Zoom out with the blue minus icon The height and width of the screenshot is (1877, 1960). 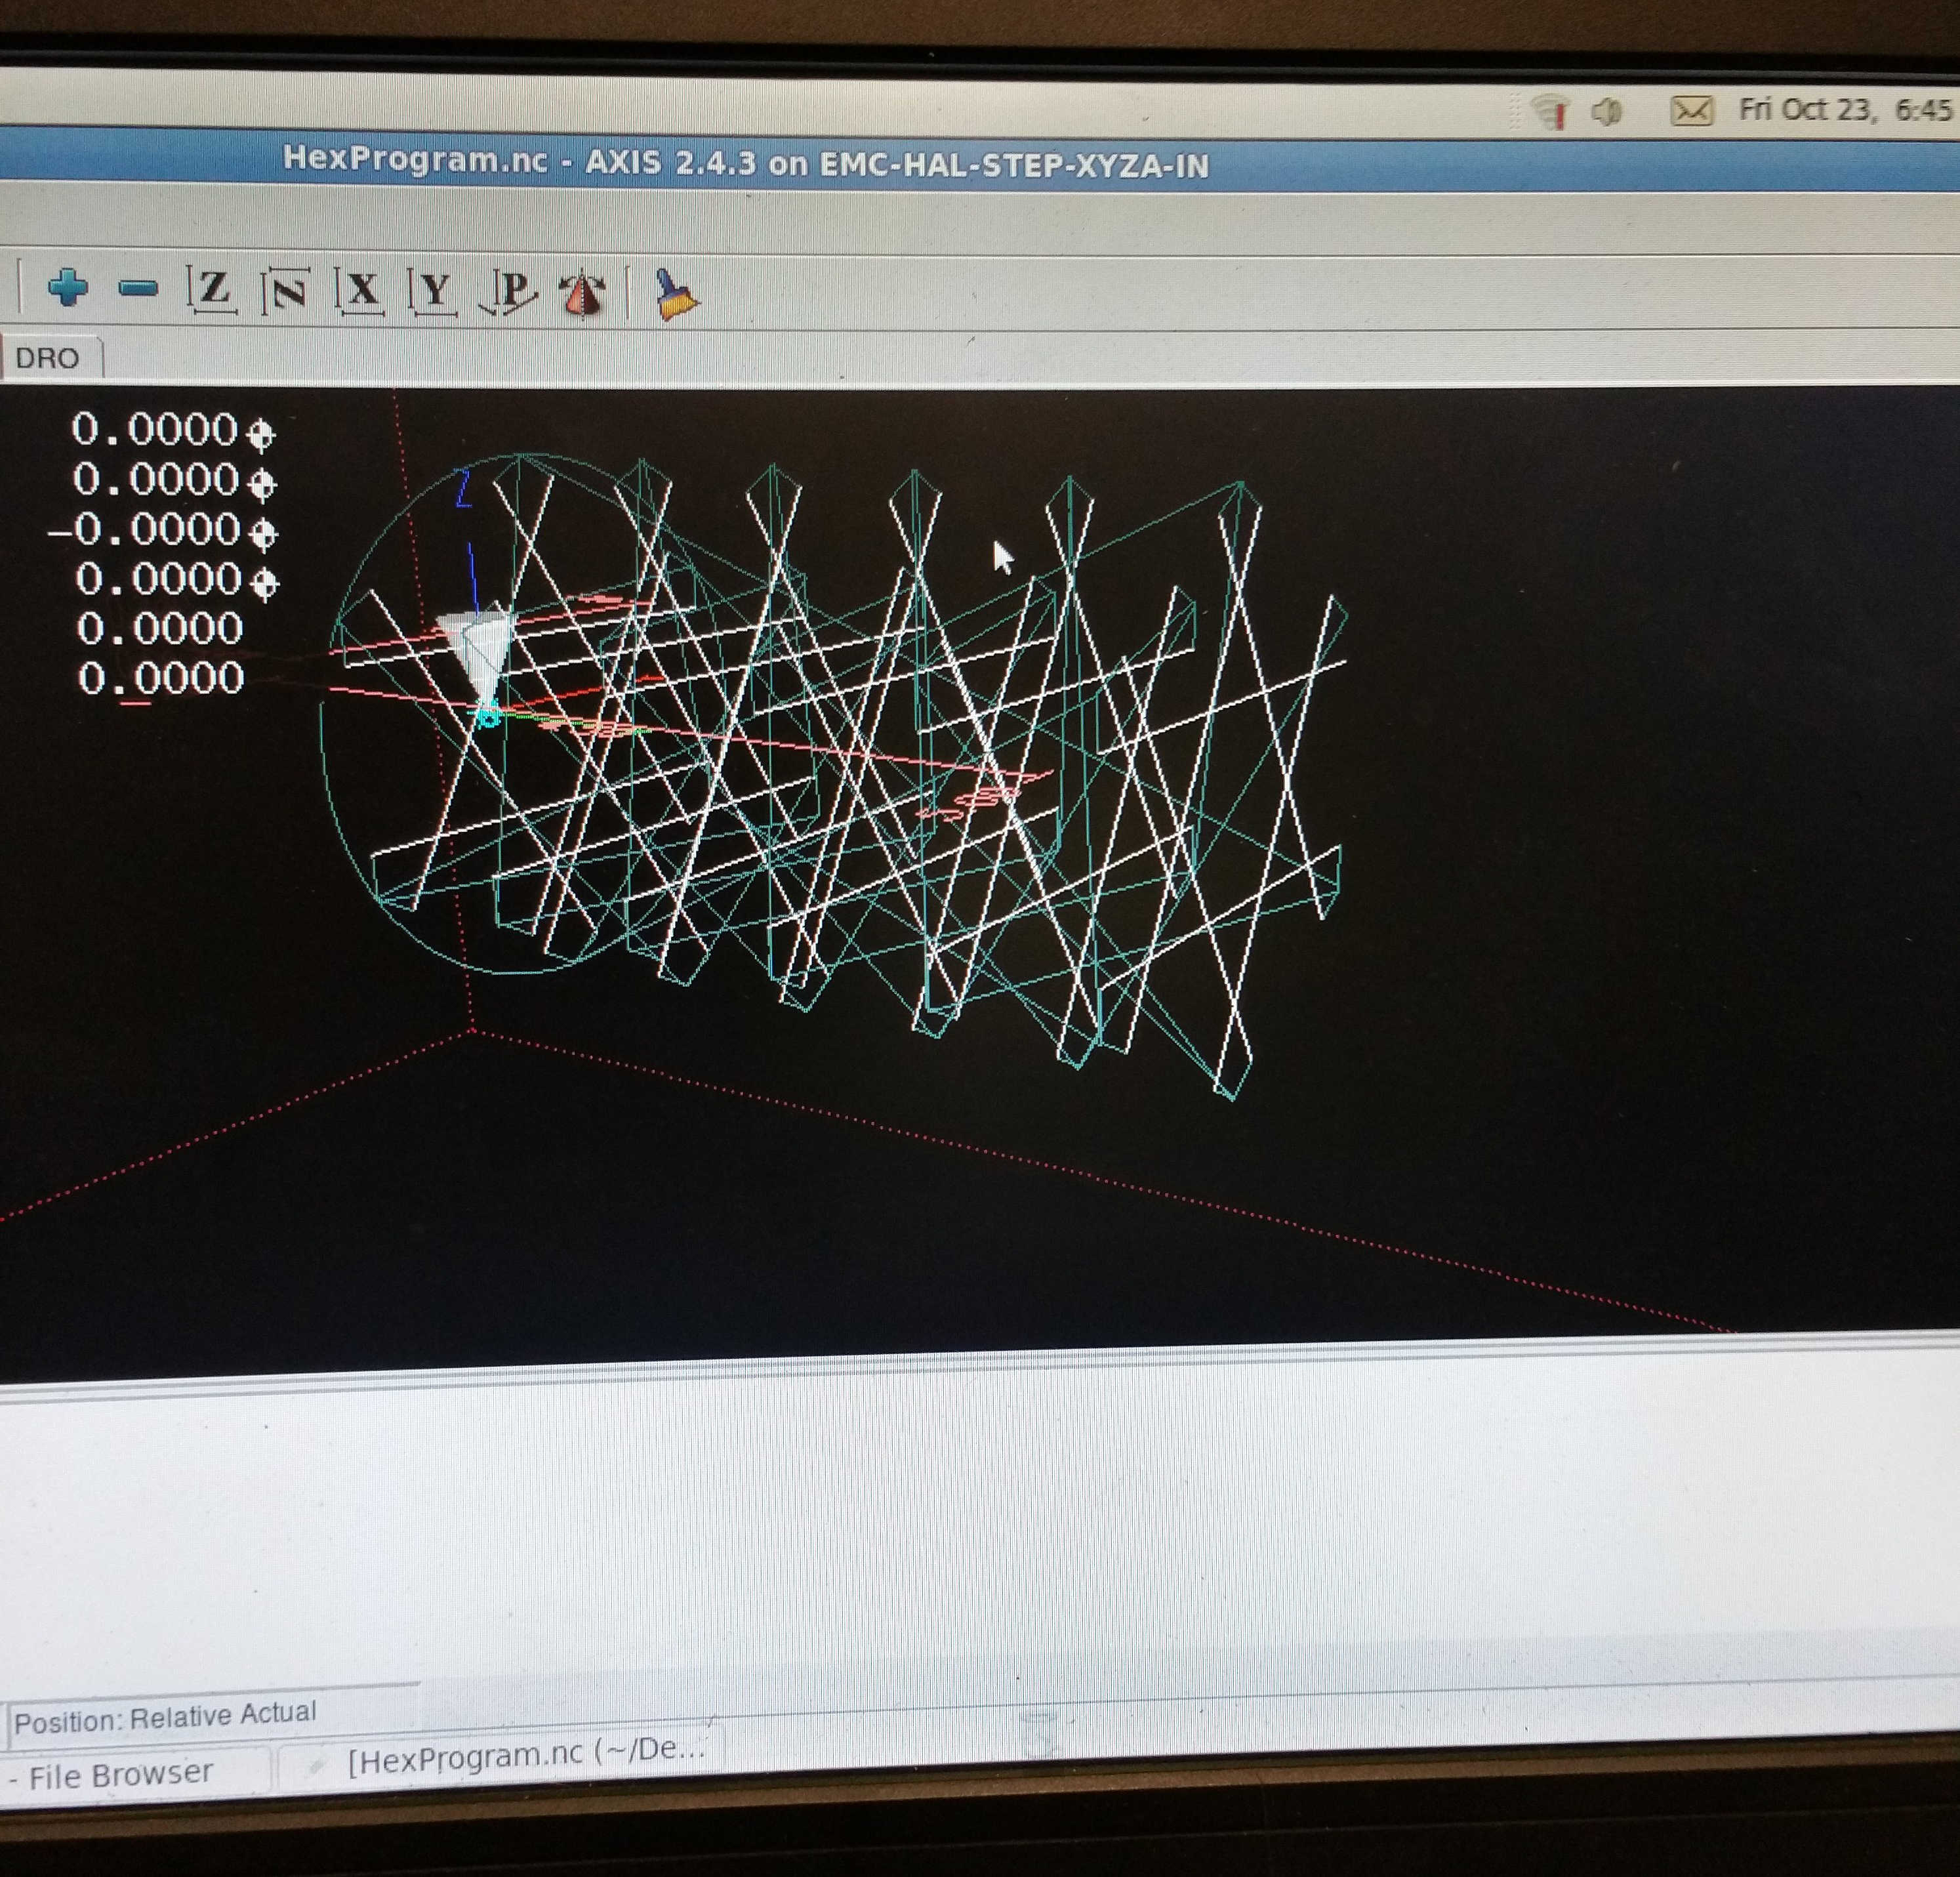[x=138, y=289]
